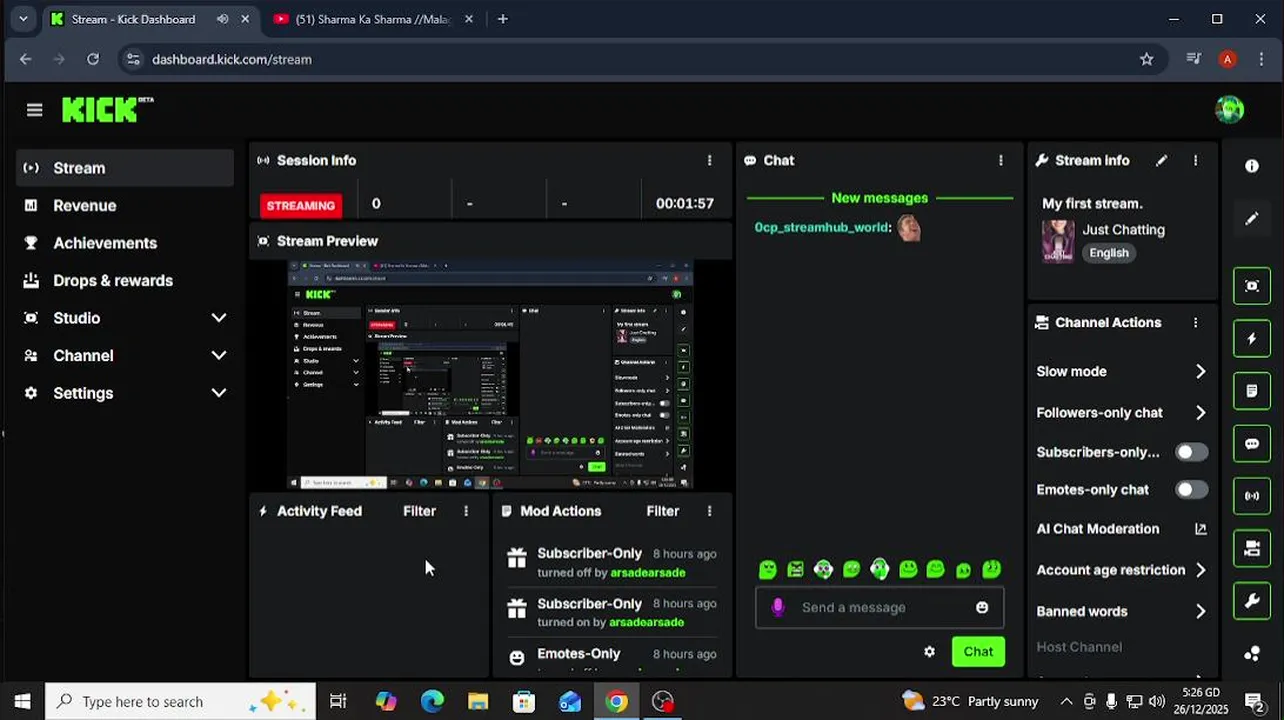
Task: Open chat settings gear icon
Action: coord(930,651)
